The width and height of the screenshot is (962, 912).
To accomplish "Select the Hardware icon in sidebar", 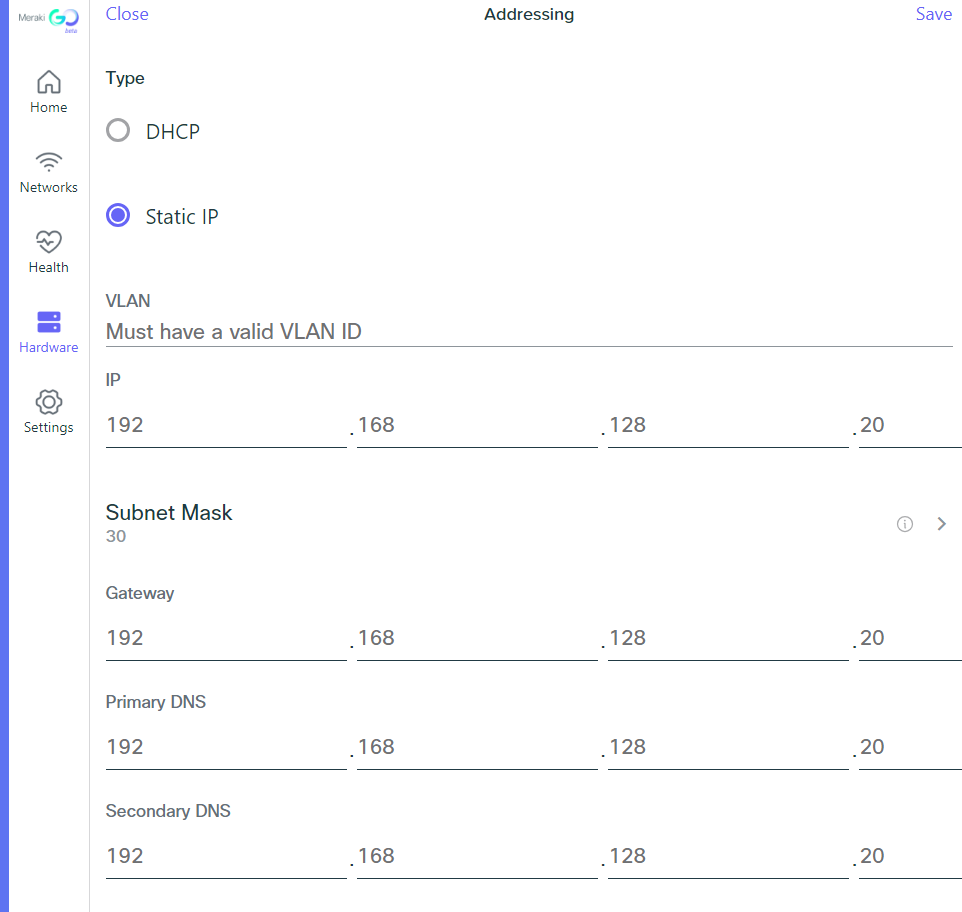I will point(48,322).
